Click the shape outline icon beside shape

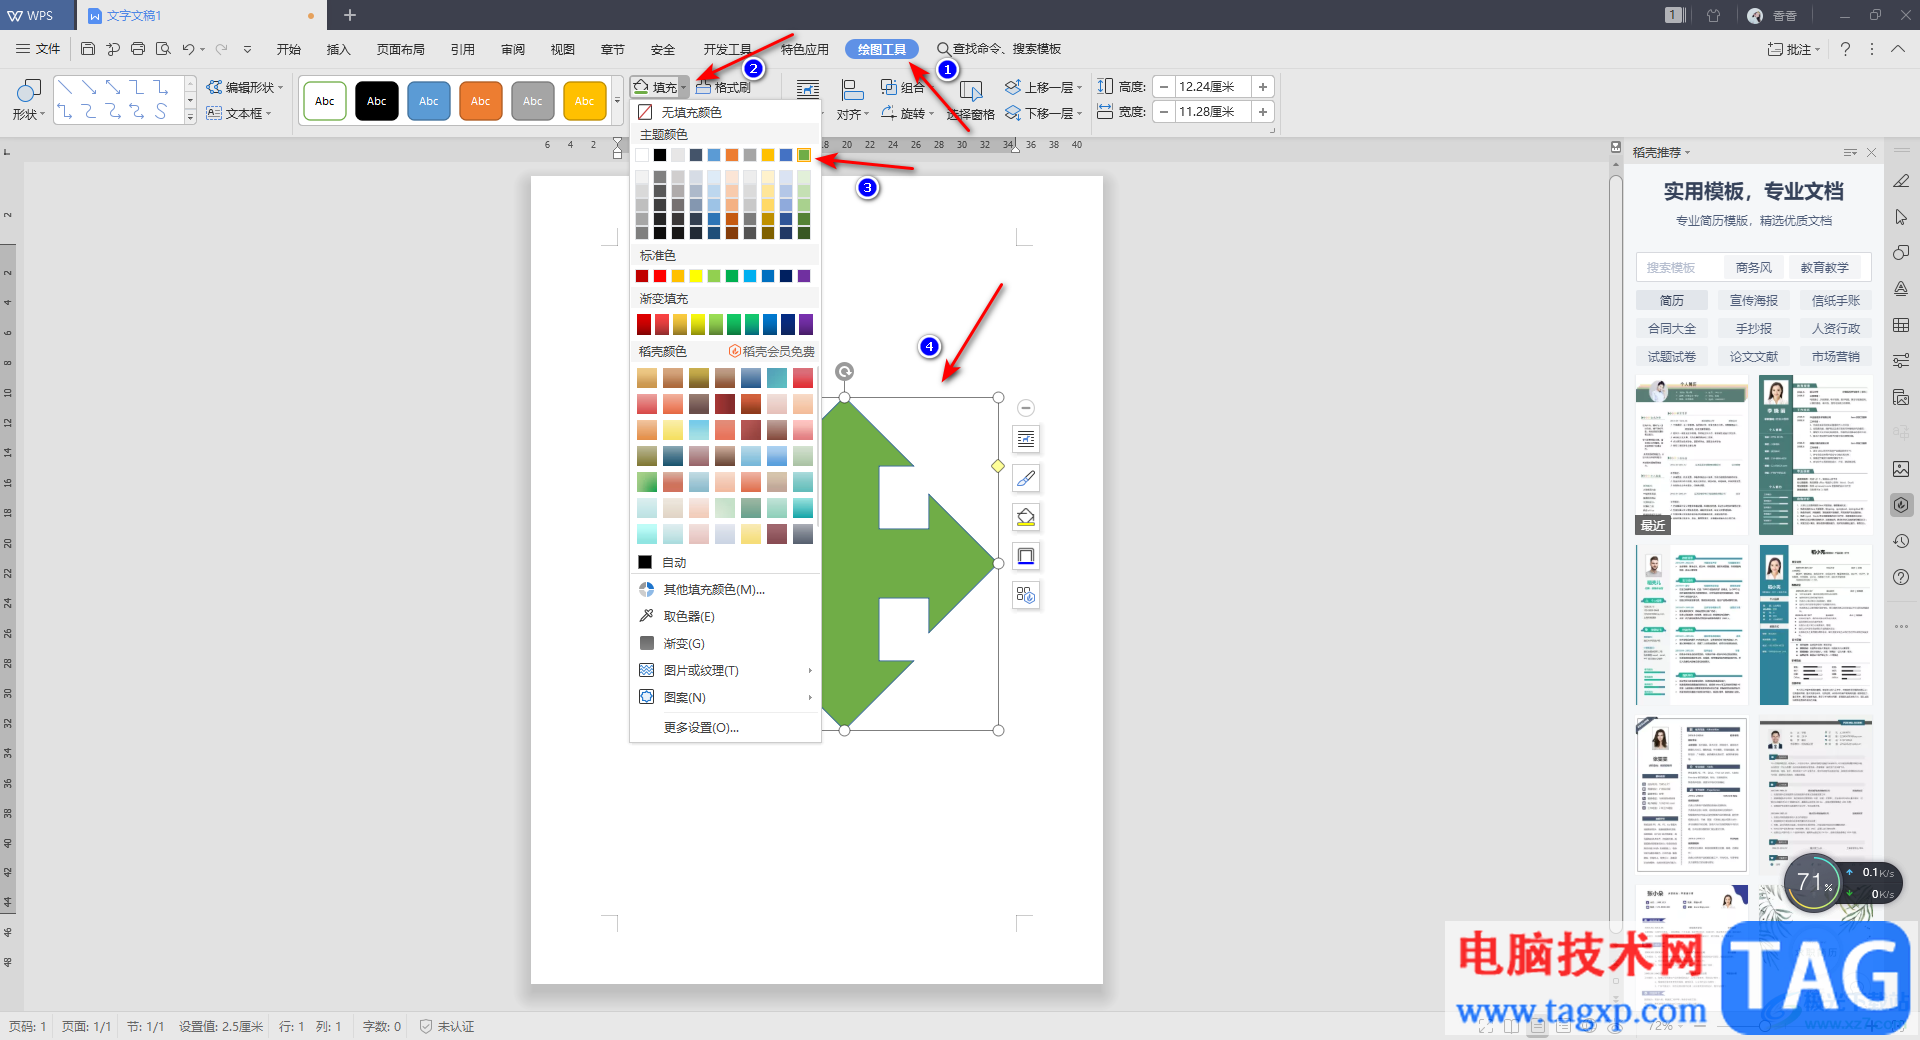[x=1026, y=556]
